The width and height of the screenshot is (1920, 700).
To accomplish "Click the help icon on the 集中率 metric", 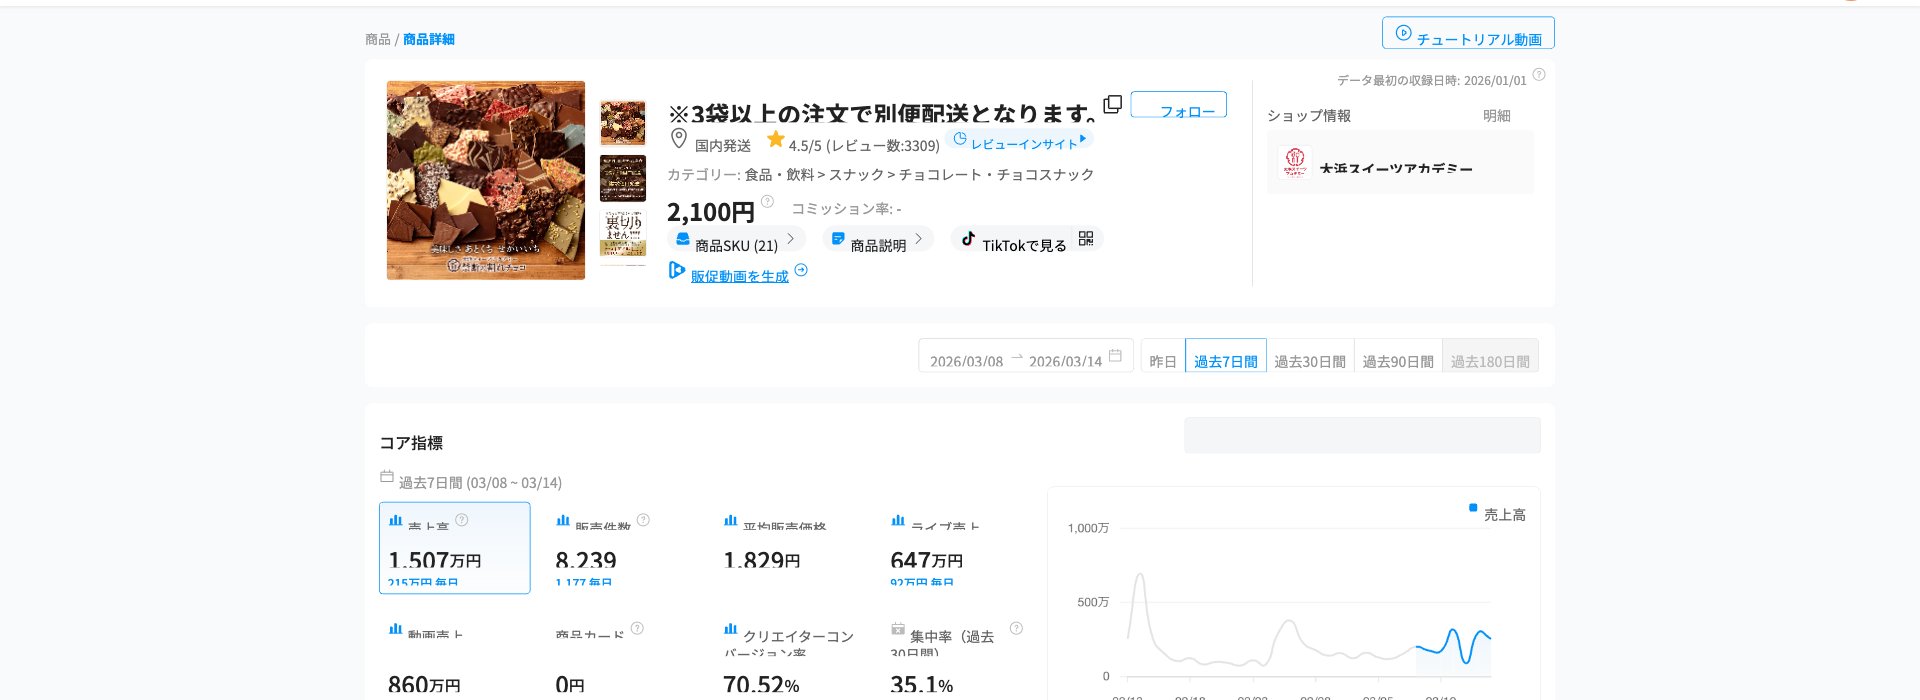I will point(1016,628).
